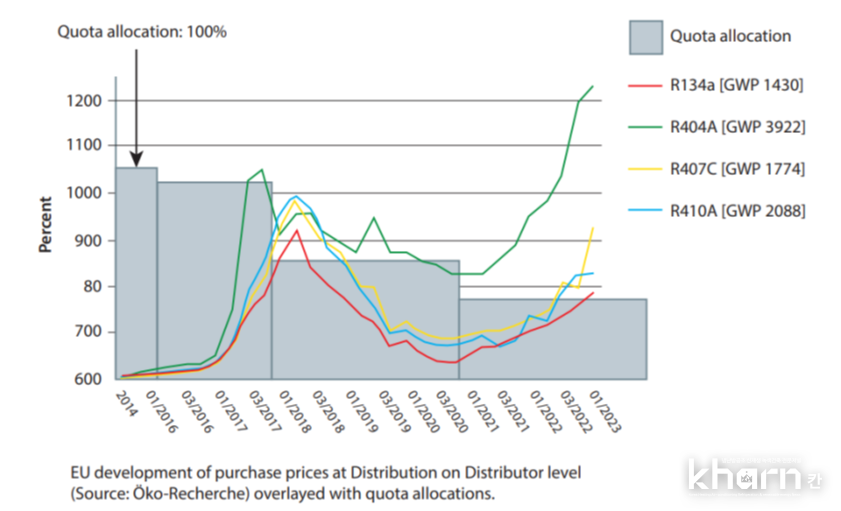Select the R410A [GWP 2088] legend label
Screen dimensions: 841x511
point(737,209)
